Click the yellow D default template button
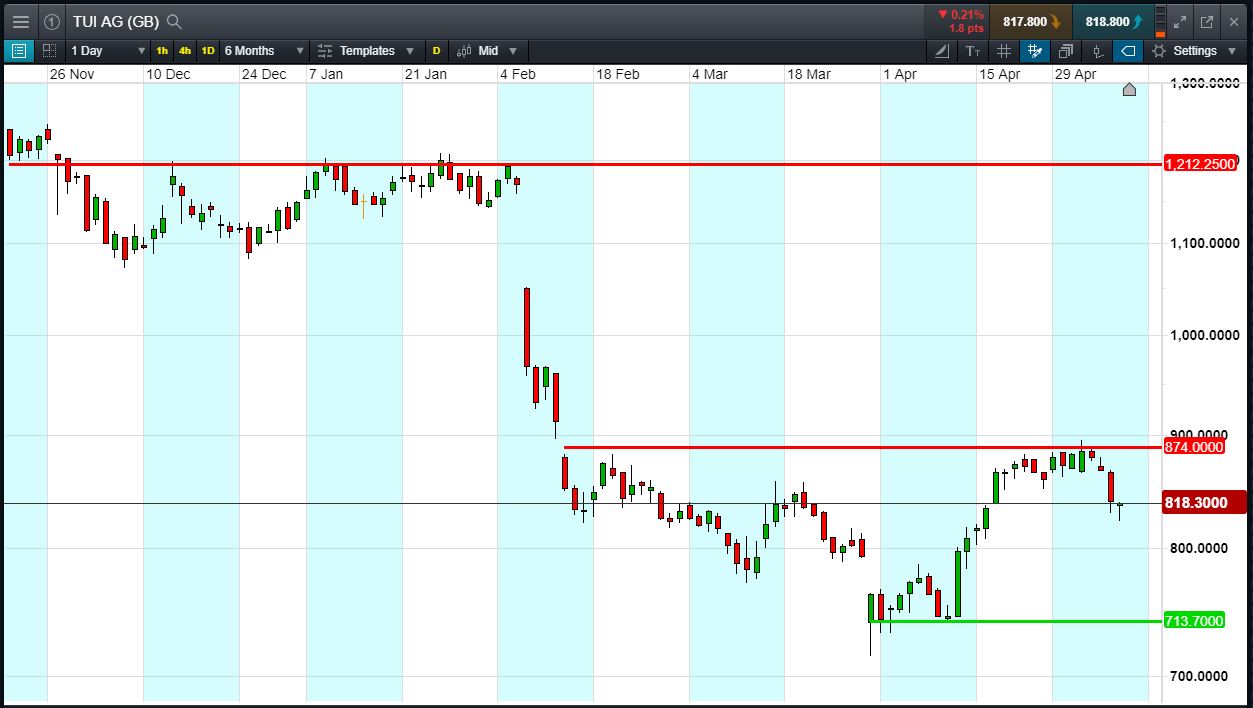1253x708 pixels. coord(436,50)
